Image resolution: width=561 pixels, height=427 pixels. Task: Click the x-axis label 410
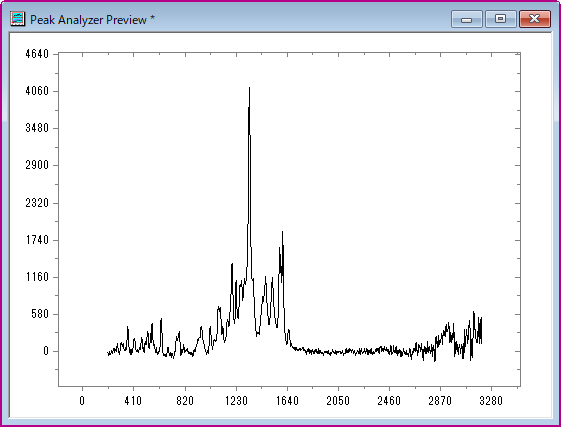click(133, 401)
